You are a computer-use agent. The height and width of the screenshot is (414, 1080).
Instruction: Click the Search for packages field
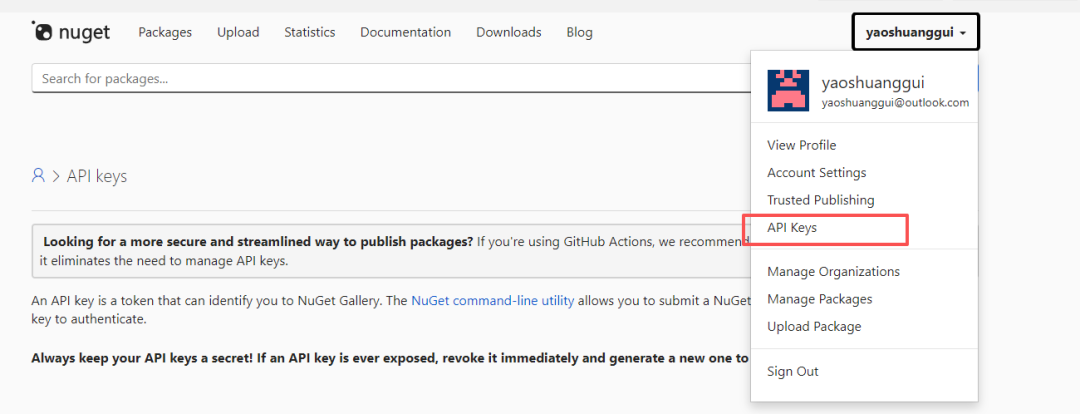391,79
